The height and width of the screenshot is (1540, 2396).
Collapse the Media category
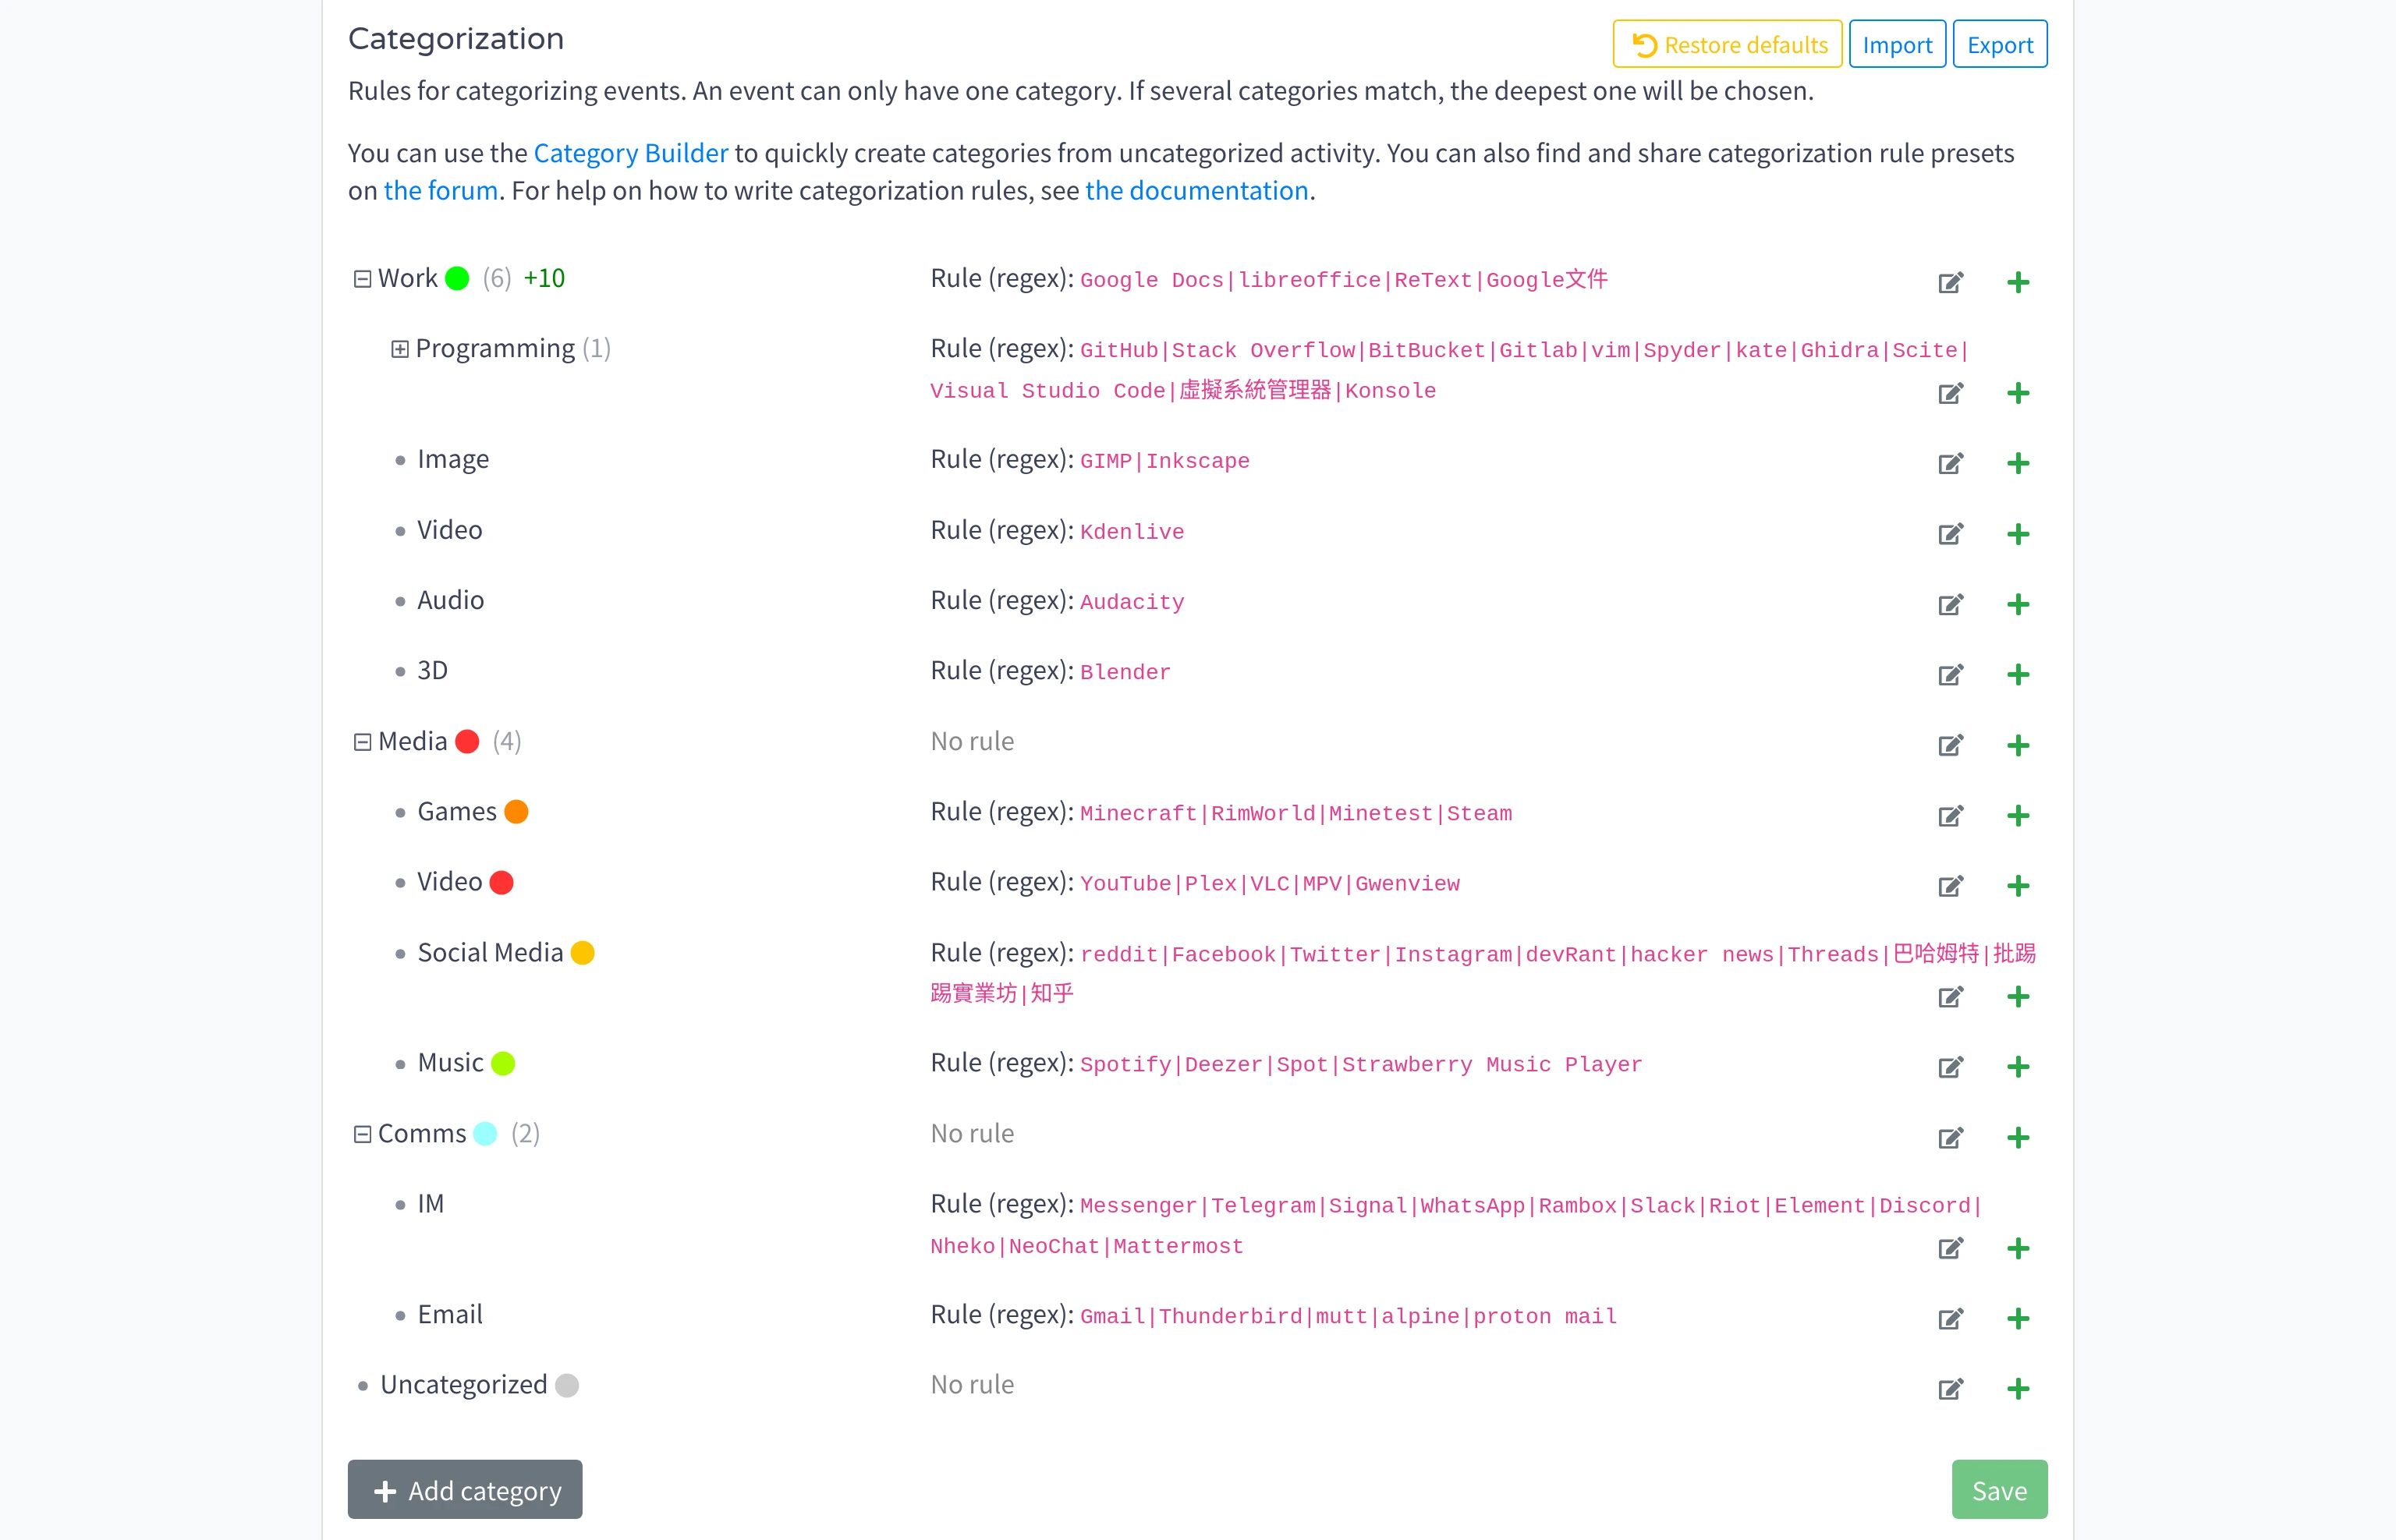point(362,742)
